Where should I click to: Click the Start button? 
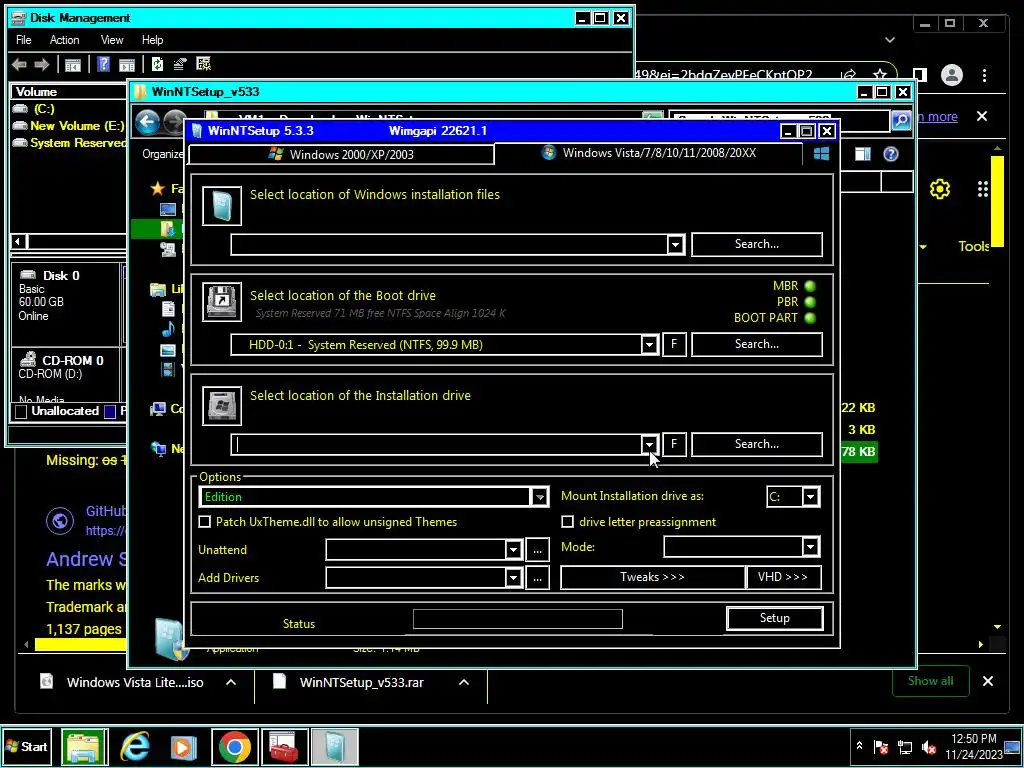coord(27,746)
